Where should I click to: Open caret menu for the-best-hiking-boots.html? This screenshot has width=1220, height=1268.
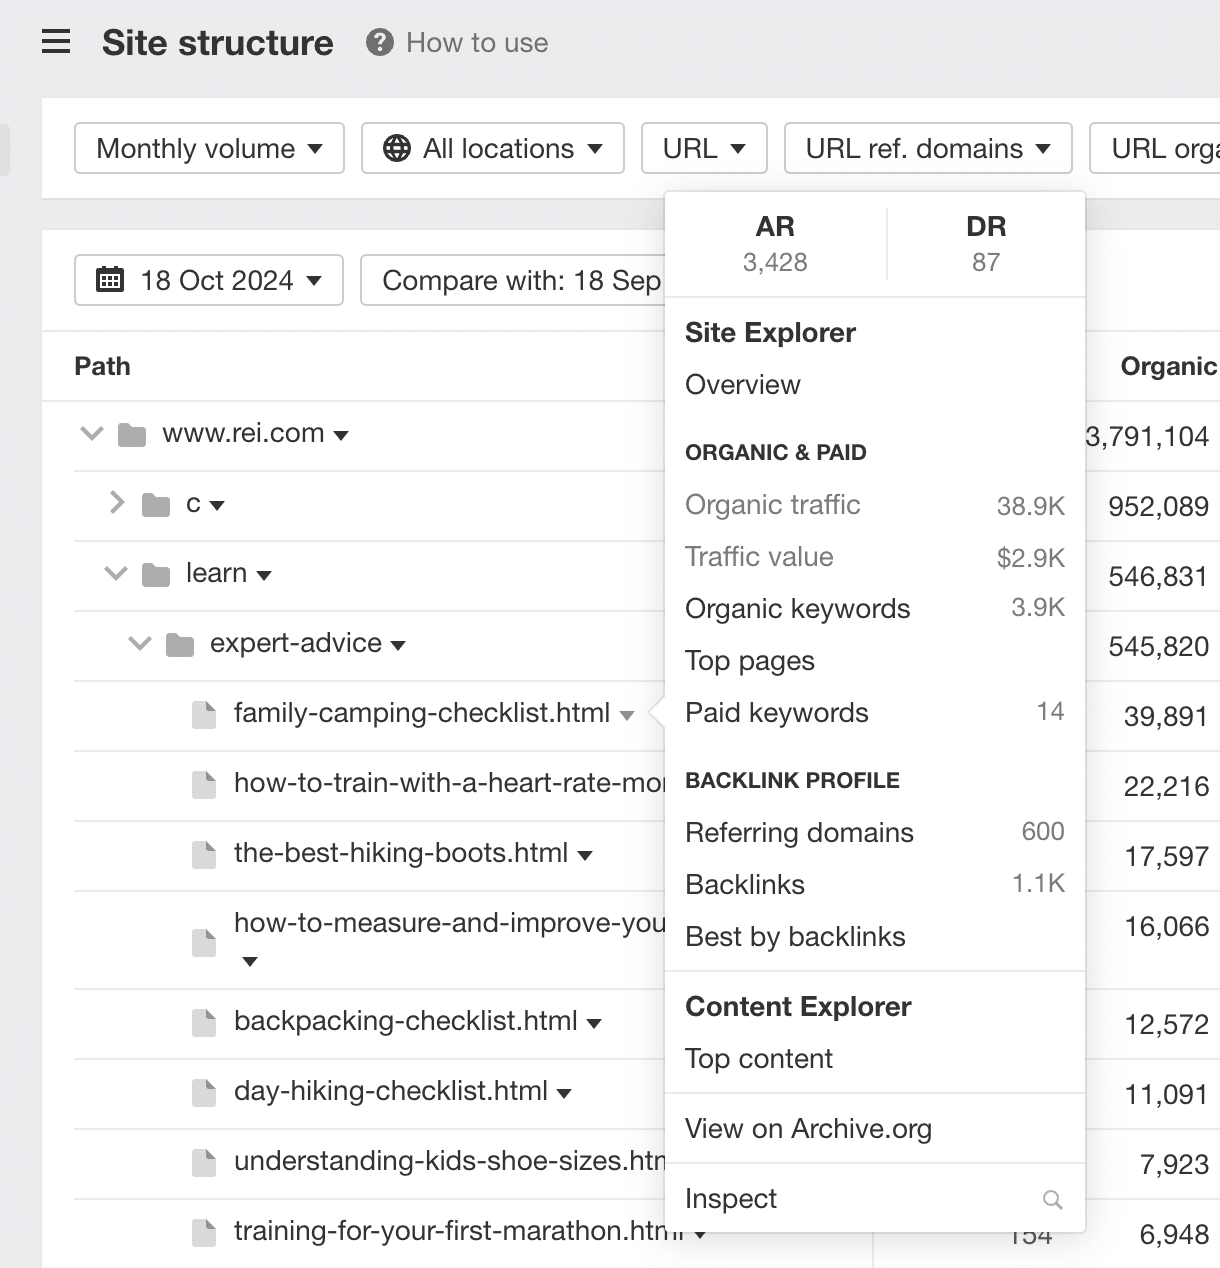(x=585, y=856)
